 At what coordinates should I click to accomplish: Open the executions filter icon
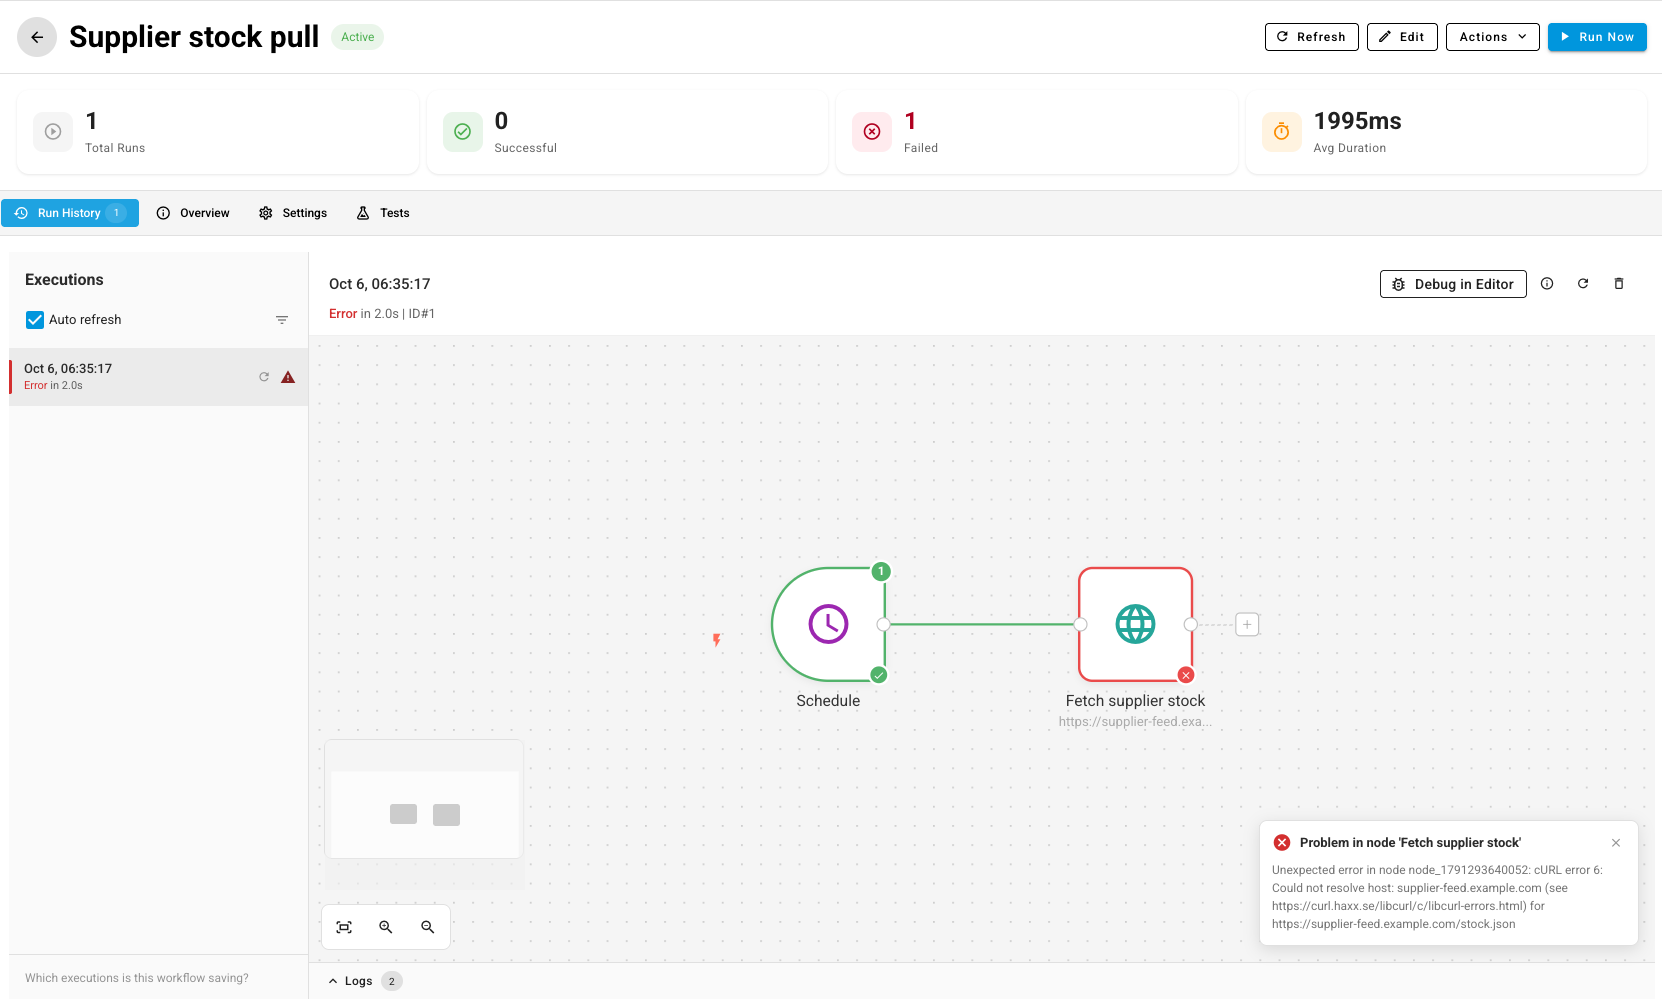tap(282, 320)
